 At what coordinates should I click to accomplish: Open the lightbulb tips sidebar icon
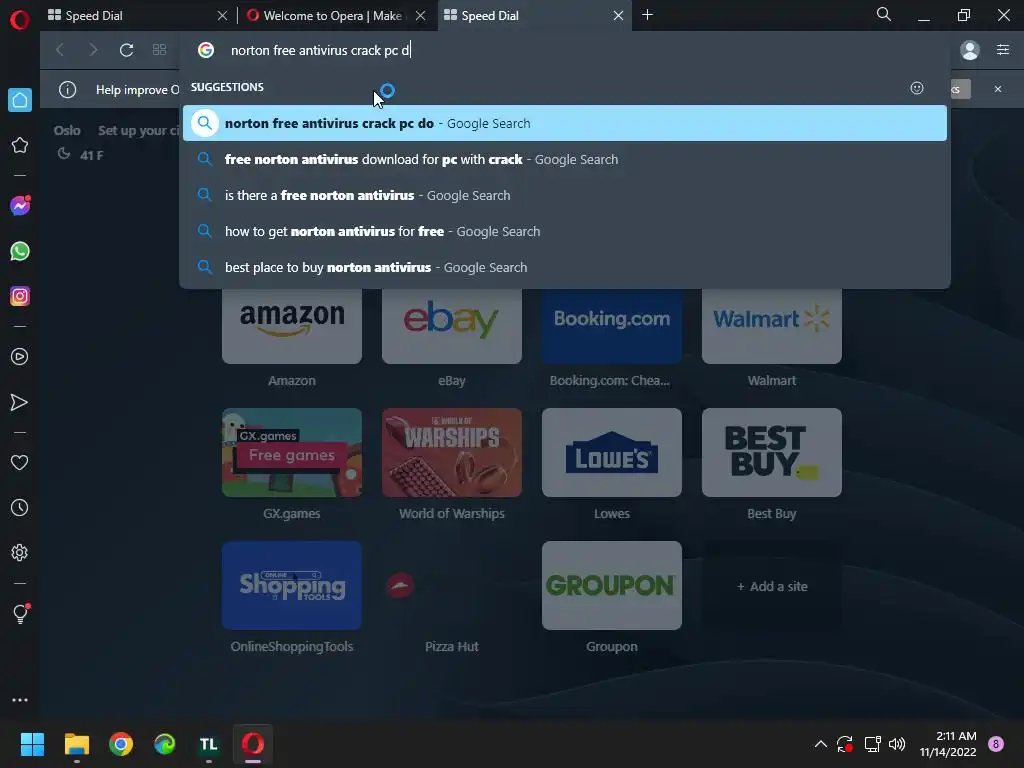(20, 613)
